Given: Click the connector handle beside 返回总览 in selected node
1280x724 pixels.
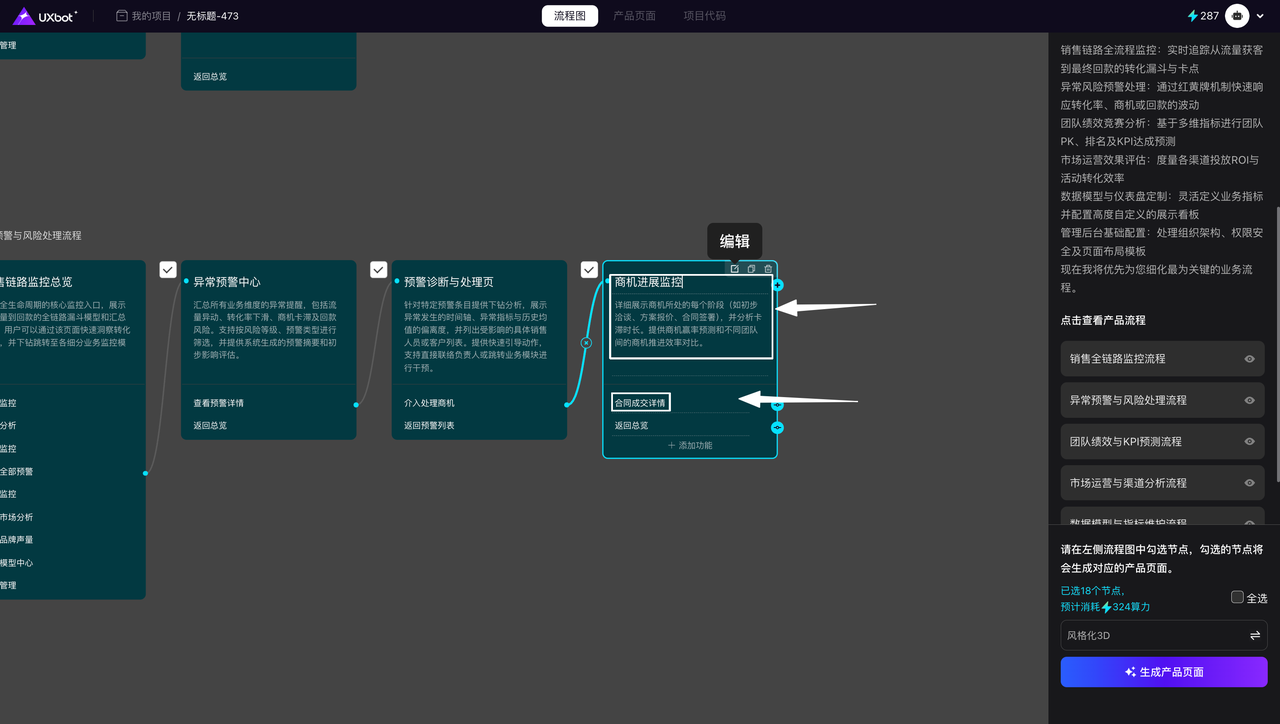Looking at the screenshot, I should click(x=777, y=427).
